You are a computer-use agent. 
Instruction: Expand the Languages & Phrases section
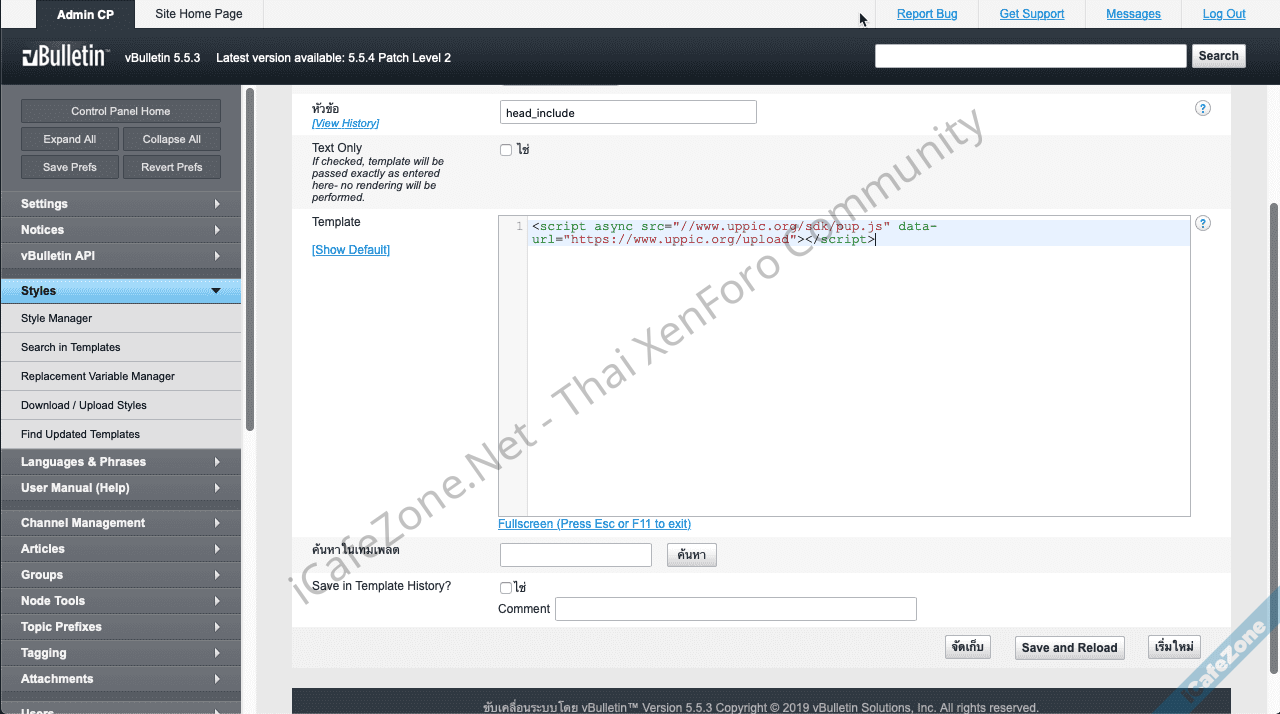pos(121,462)
